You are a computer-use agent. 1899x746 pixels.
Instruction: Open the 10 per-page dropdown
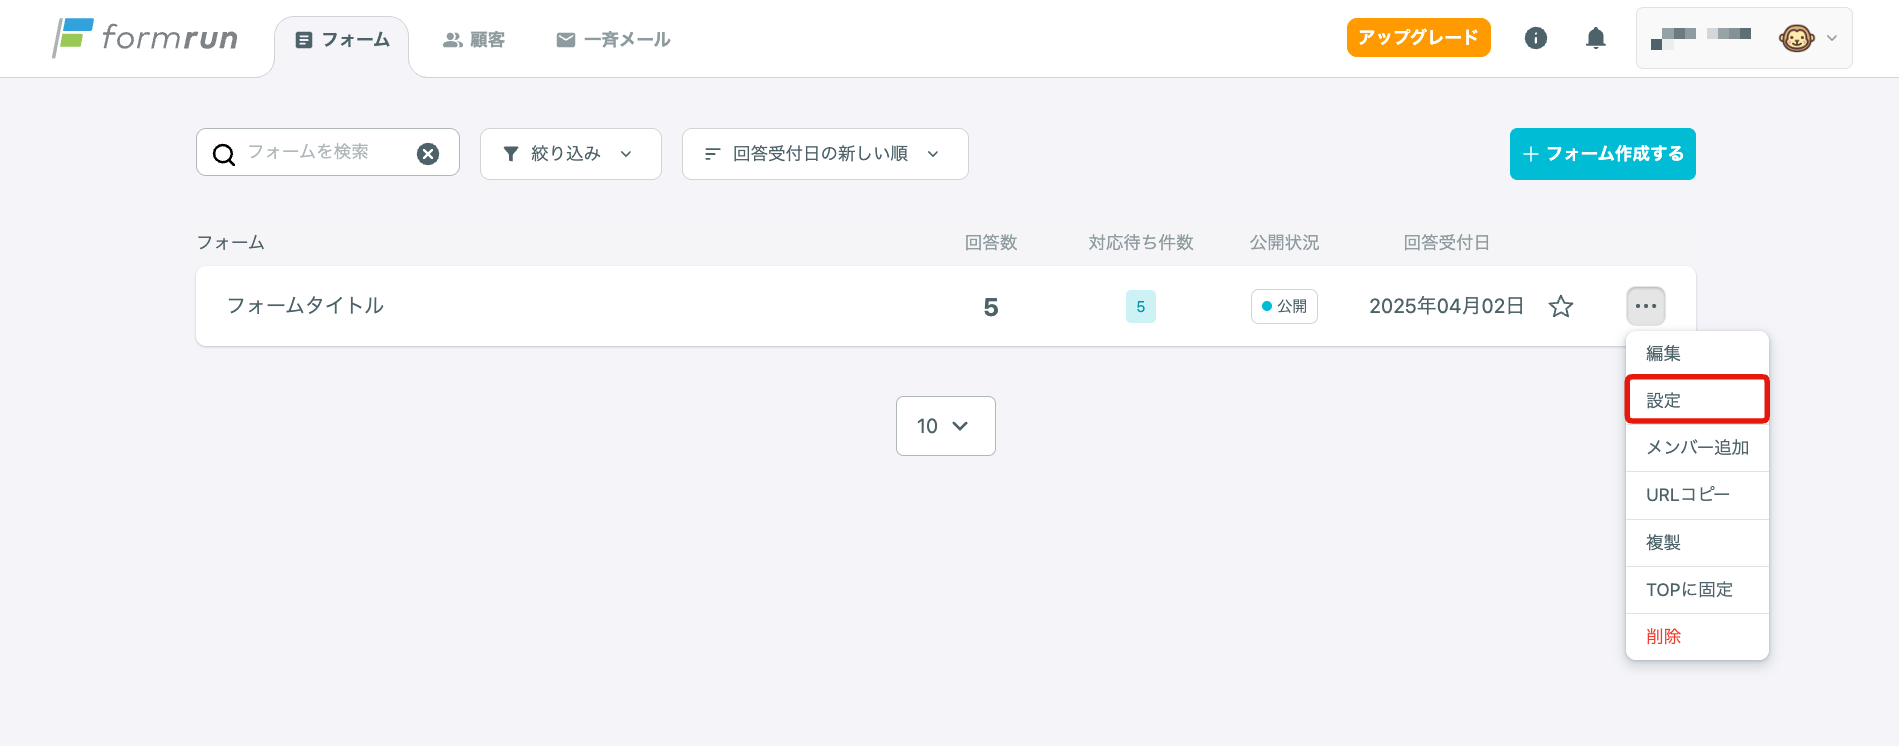click(945, 426)
